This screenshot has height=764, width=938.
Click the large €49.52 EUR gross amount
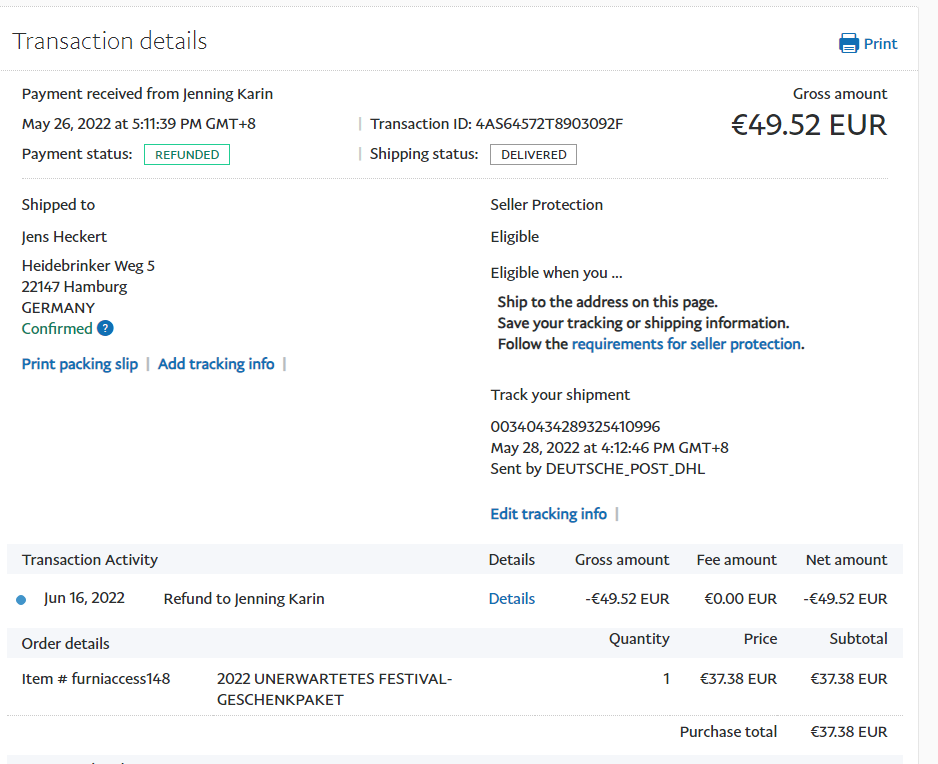coord(808,125)
